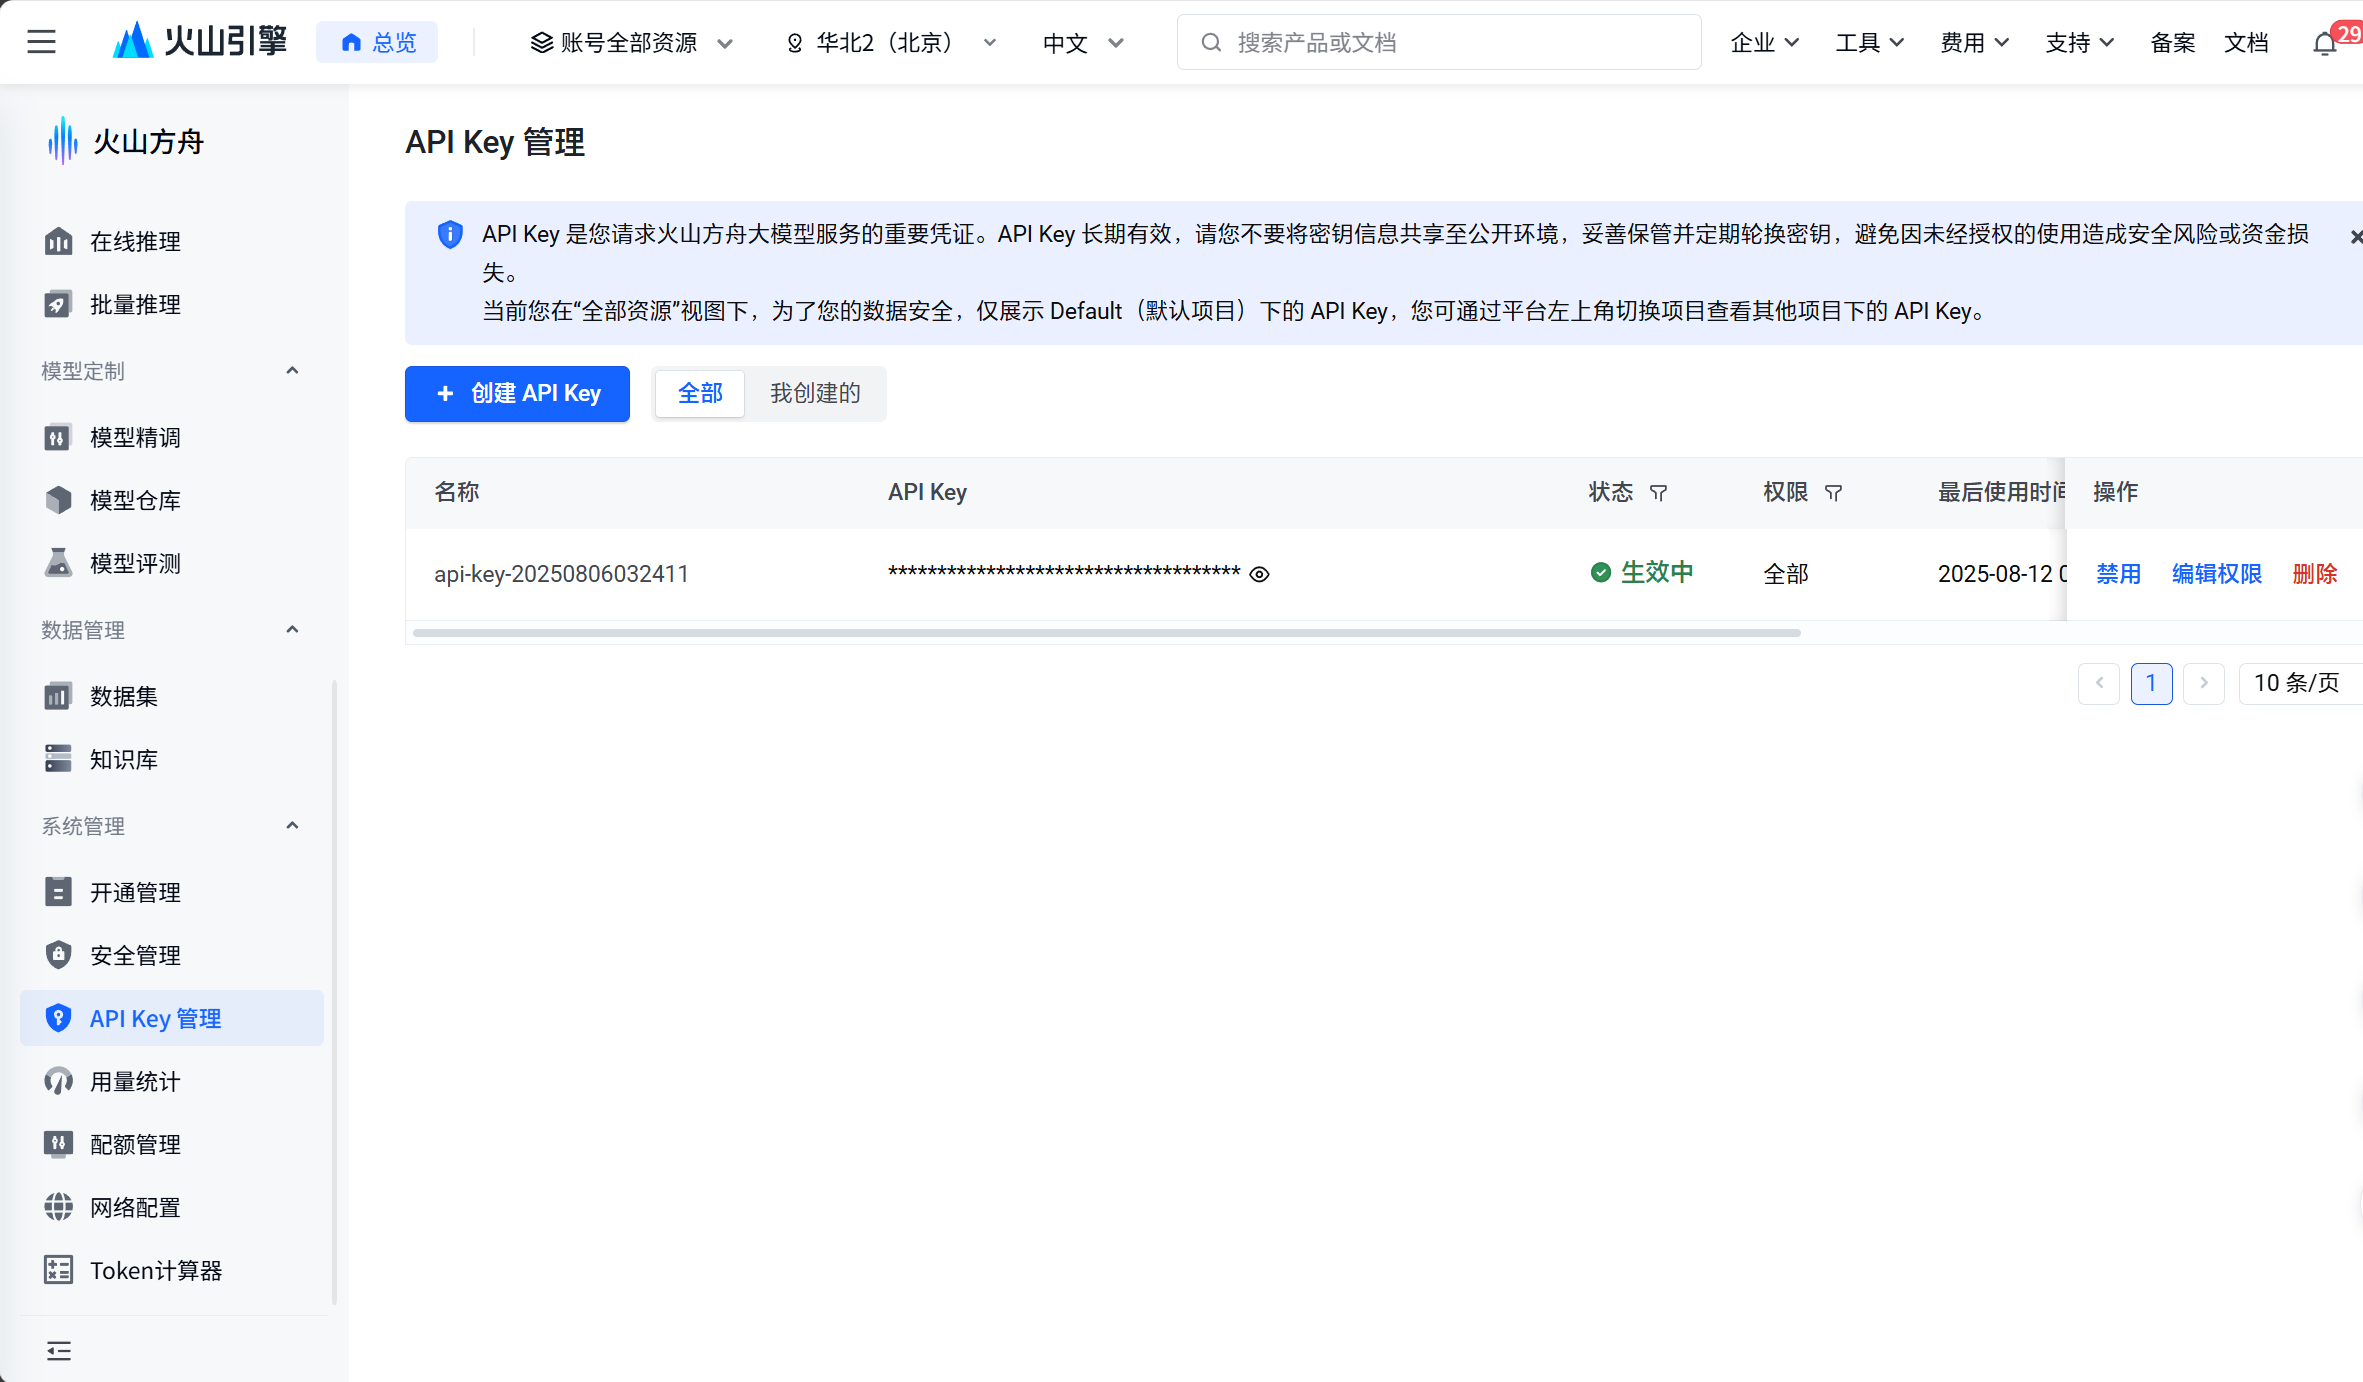The width and height of the screenshot is (2363, 1382).
Task: Click the notification bell icon
Action: click(2324, 44)
